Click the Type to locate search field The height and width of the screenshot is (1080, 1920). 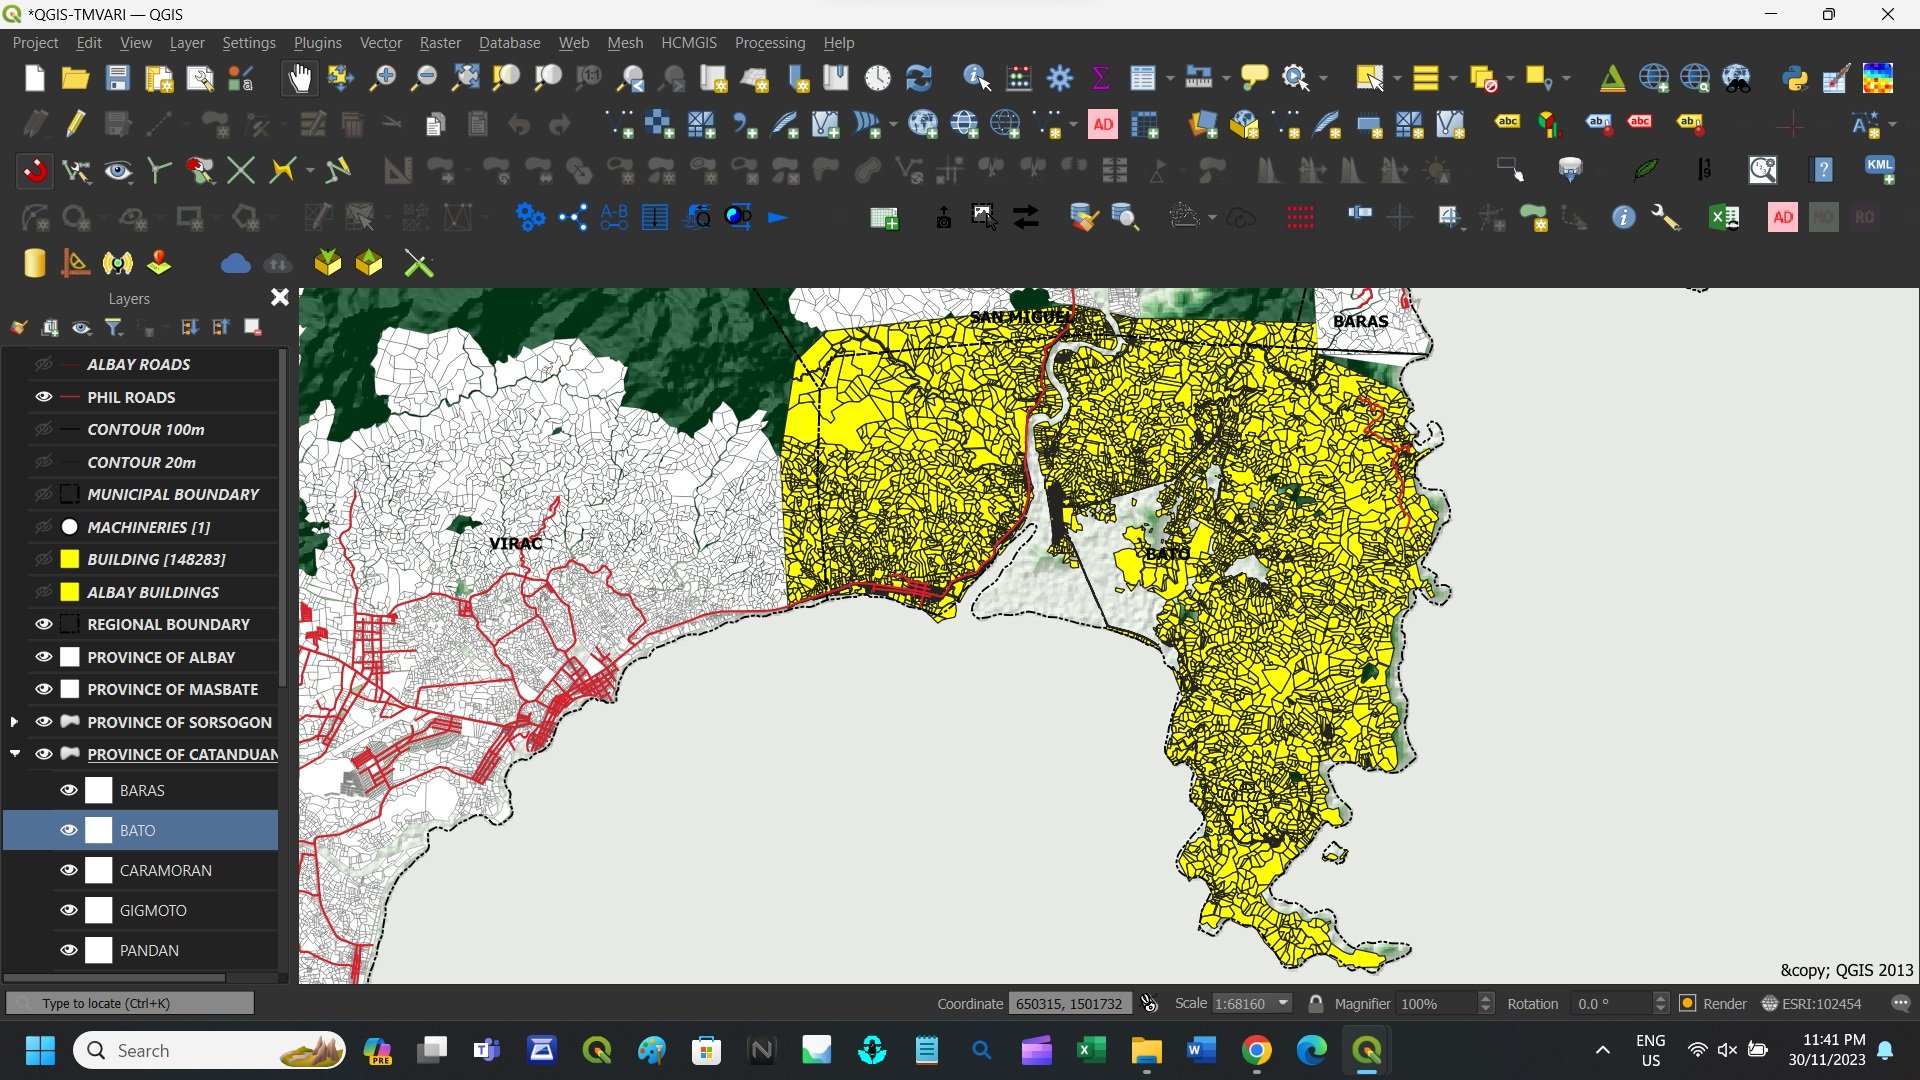tap(130, 1003)
